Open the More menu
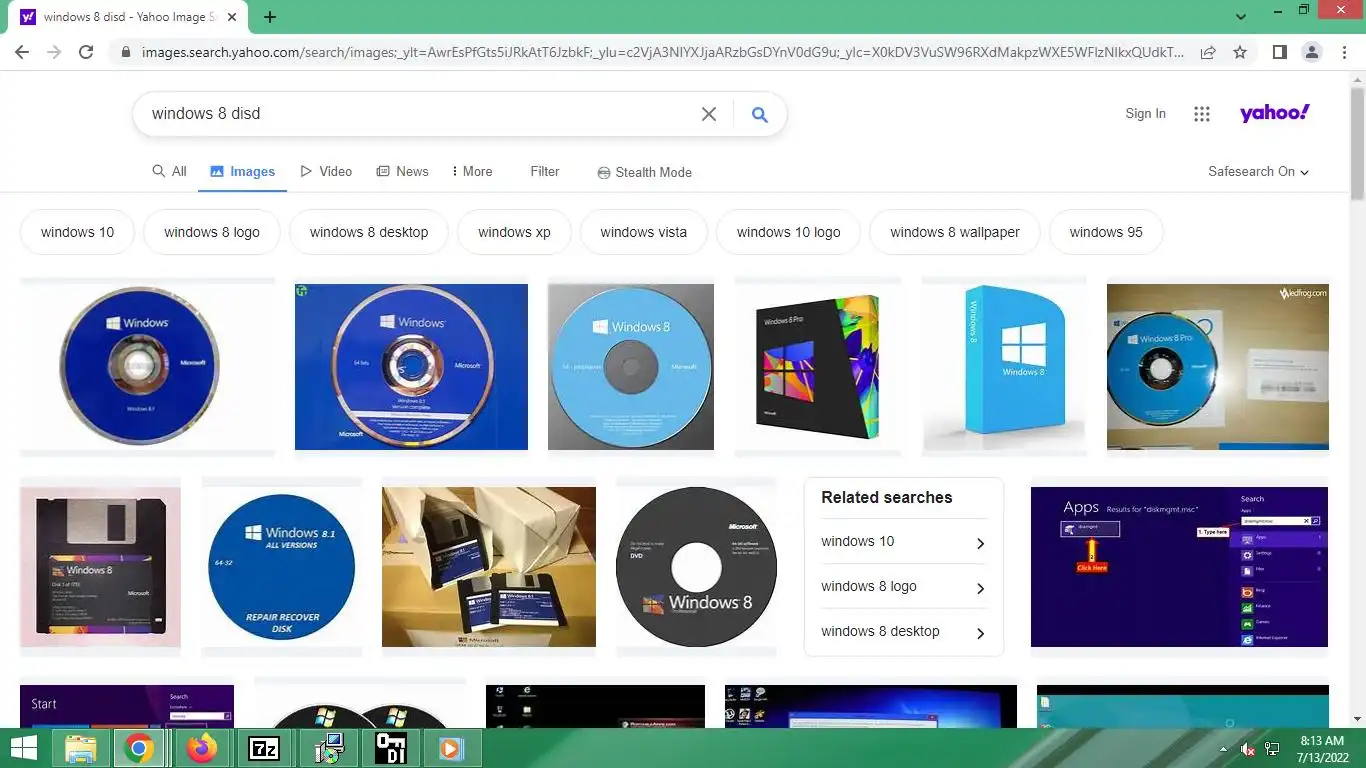The height and width of the screenshot is (768, 1366). click(x=472, y=171)
